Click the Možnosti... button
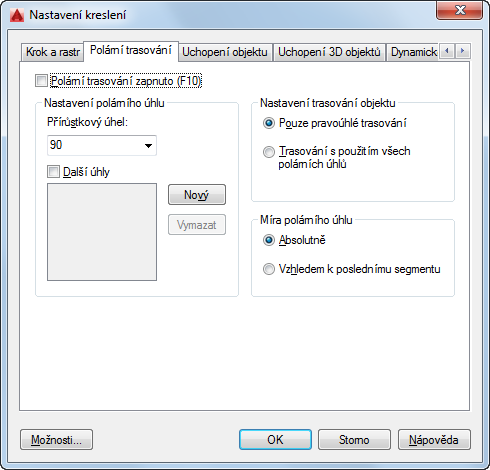The height and width of the screenshot is (470, 490). pos(56,440)
